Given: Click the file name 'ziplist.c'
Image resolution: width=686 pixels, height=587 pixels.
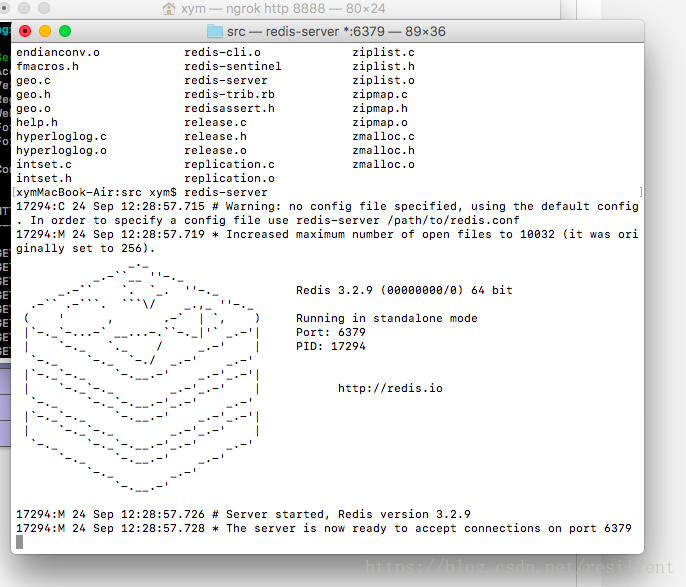Looking at the screenshot, I should pos(384,52).
